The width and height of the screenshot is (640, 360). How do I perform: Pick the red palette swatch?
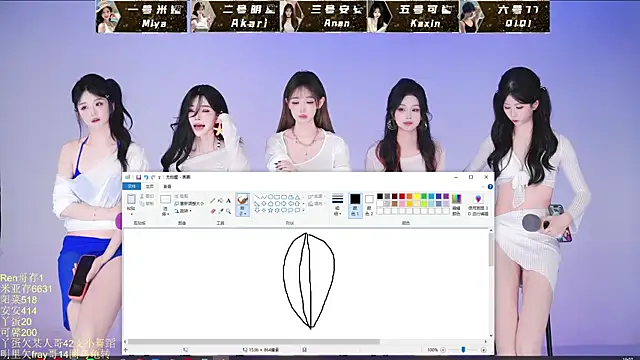[x=402, y=196]
